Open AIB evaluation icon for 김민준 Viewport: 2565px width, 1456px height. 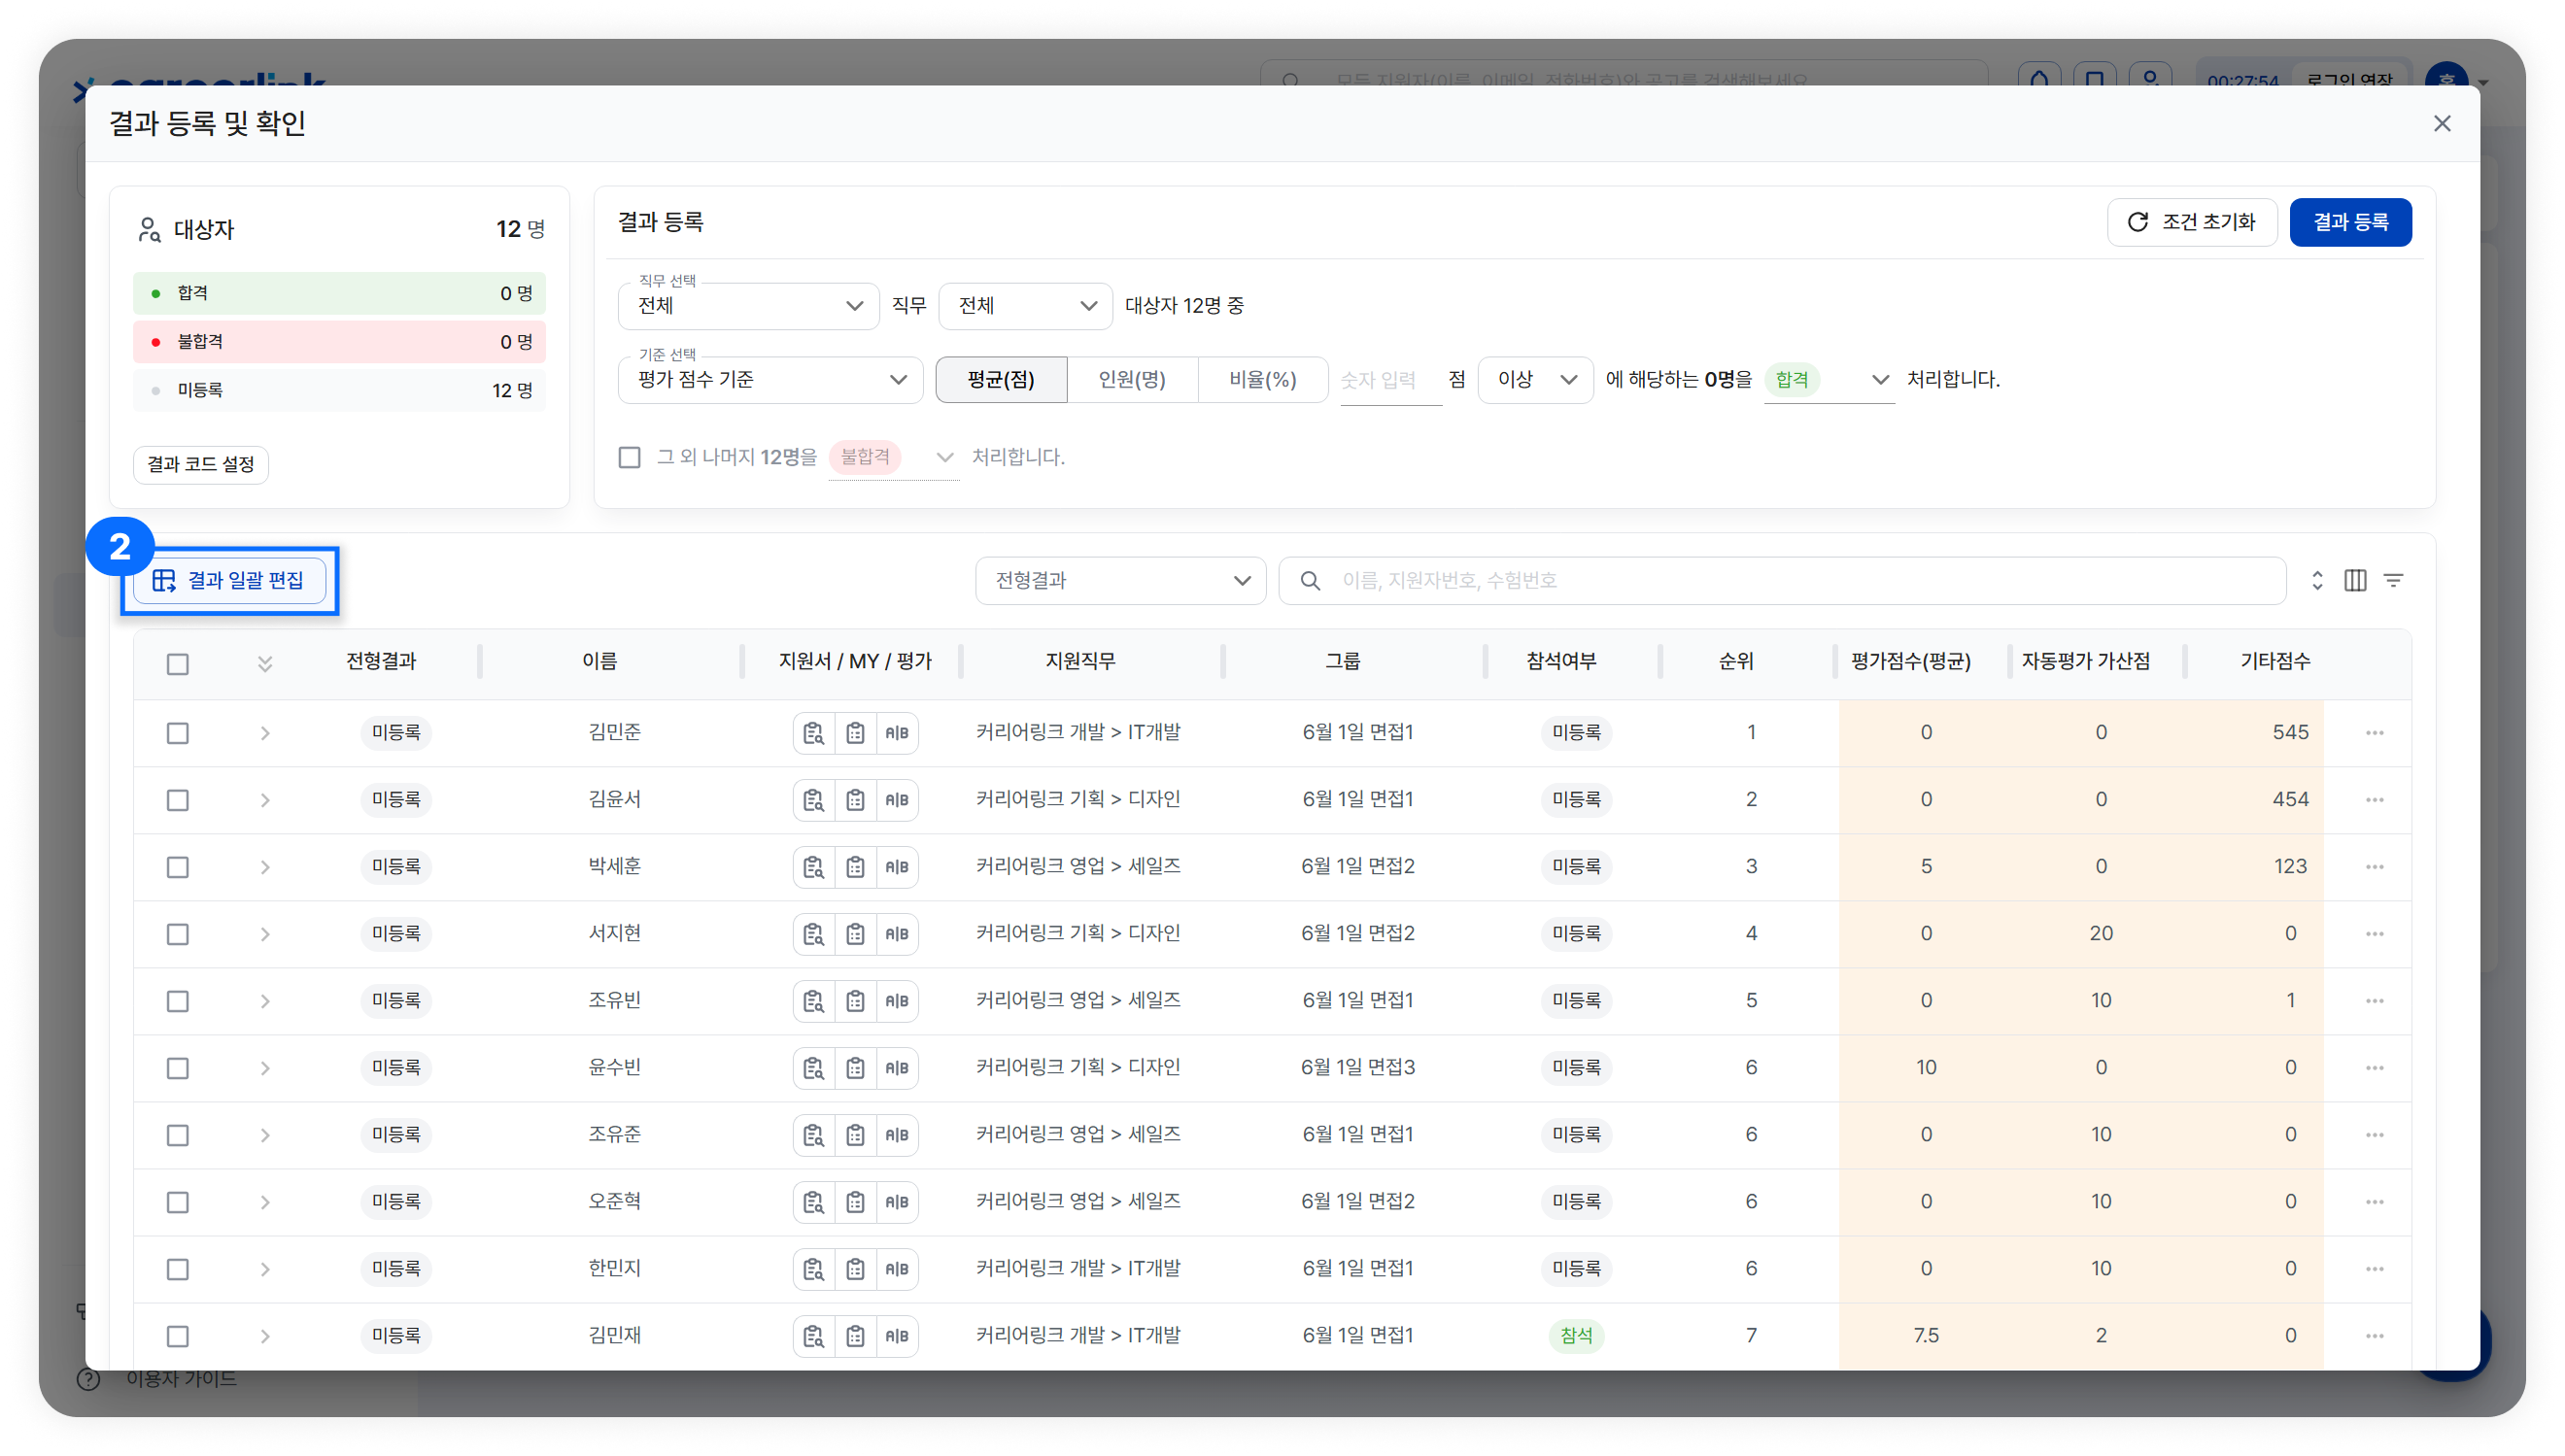(x=897, y=733)
